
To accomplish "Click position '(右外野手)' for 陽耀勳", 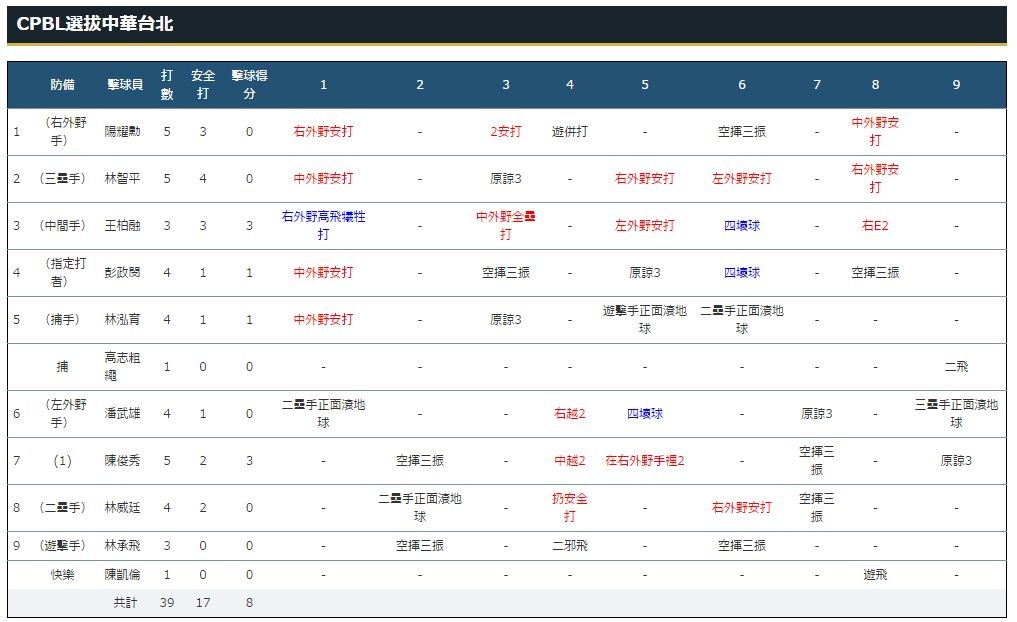I will 62,132.
